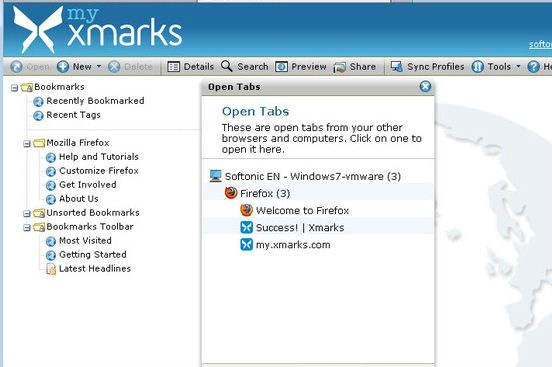
Task: Select the Bookmarks root folder icon
Action: 27,87
